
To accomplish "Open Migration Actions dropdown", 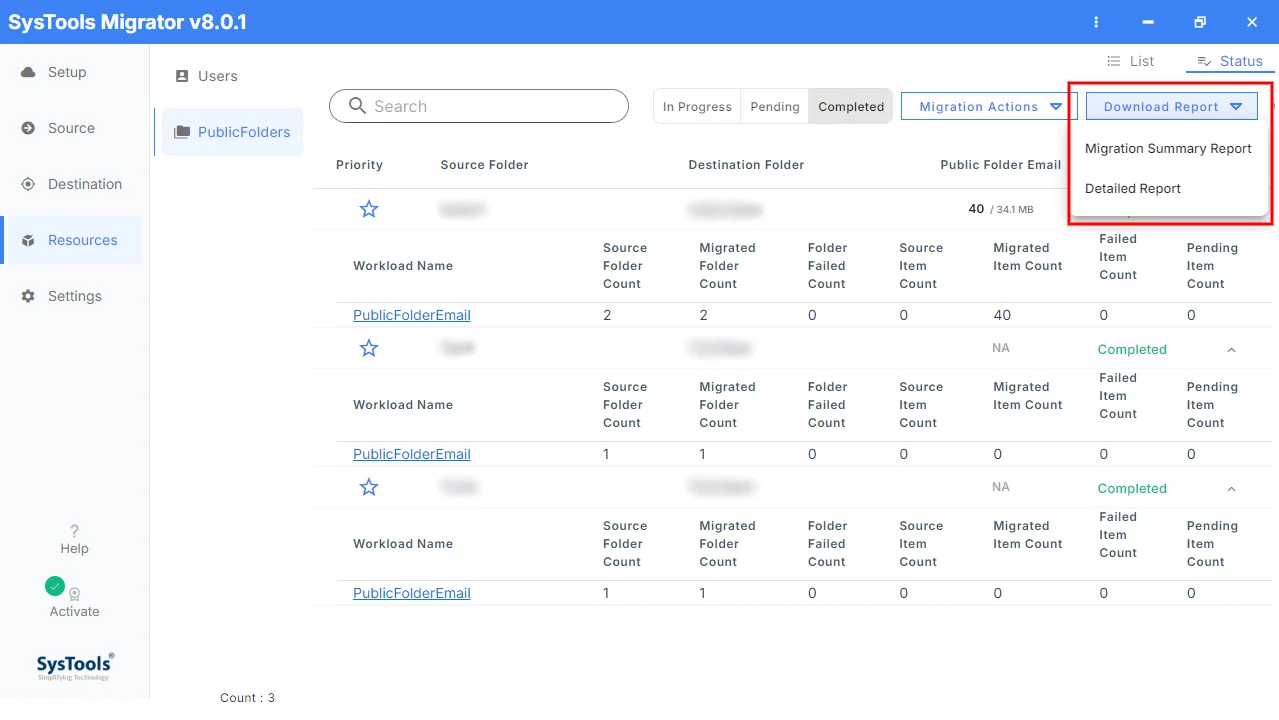I will [987, 107].
